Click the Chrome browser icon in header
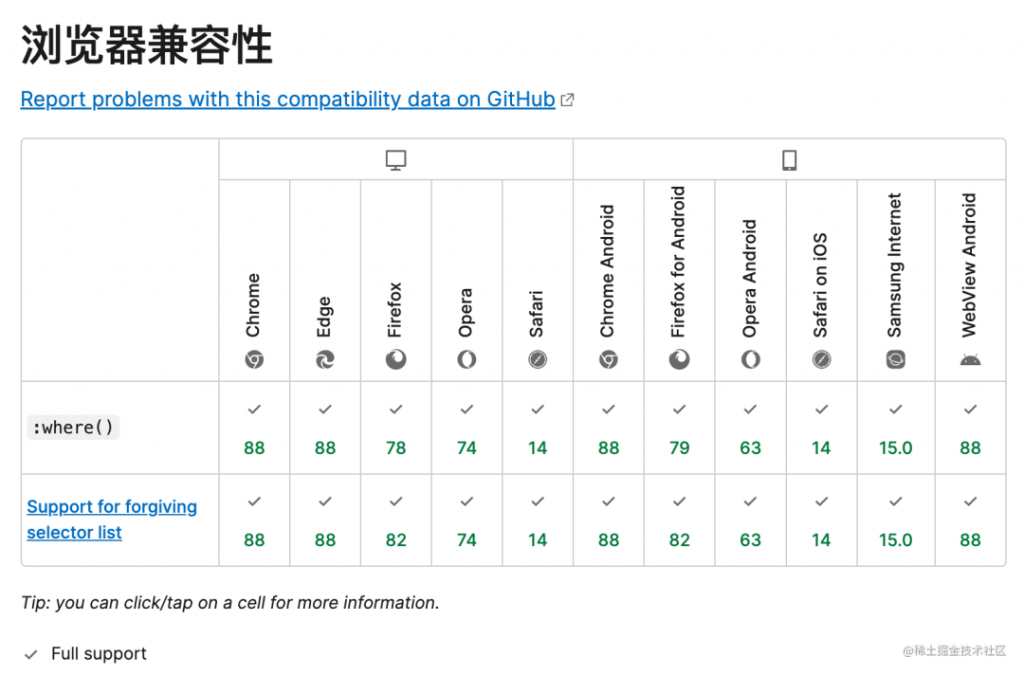1024x675 pixels. pos(254,360)
